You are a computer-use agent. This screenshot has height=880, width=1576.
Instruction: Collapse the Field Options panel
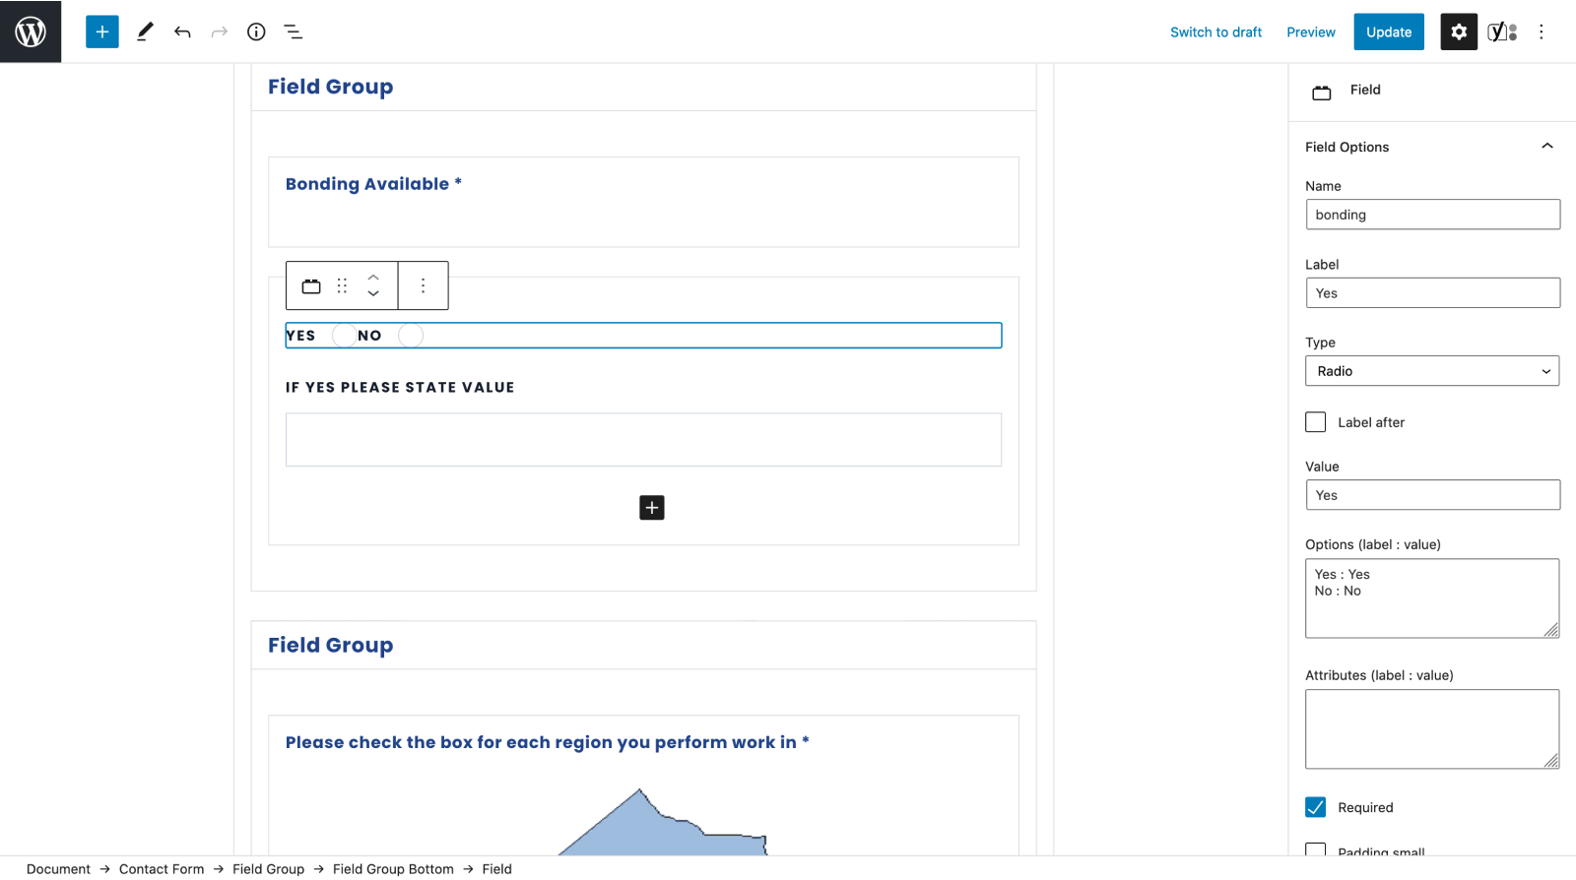tap(1546, 147)
